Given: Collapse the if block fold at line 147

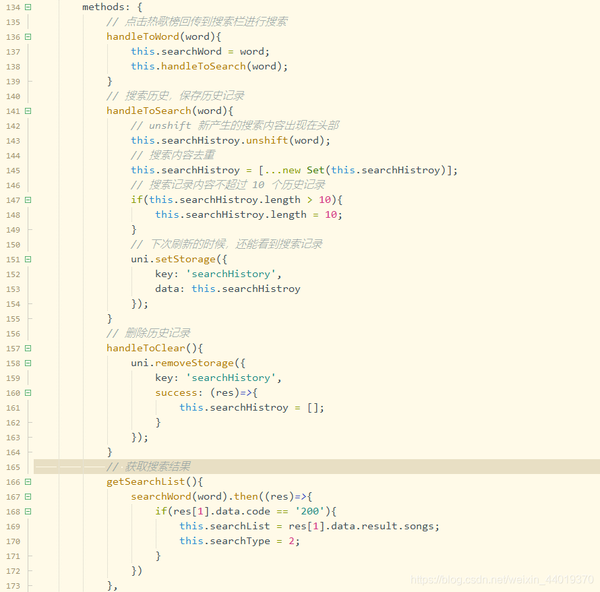Looking at the screenshot, I should pos(28,200).
